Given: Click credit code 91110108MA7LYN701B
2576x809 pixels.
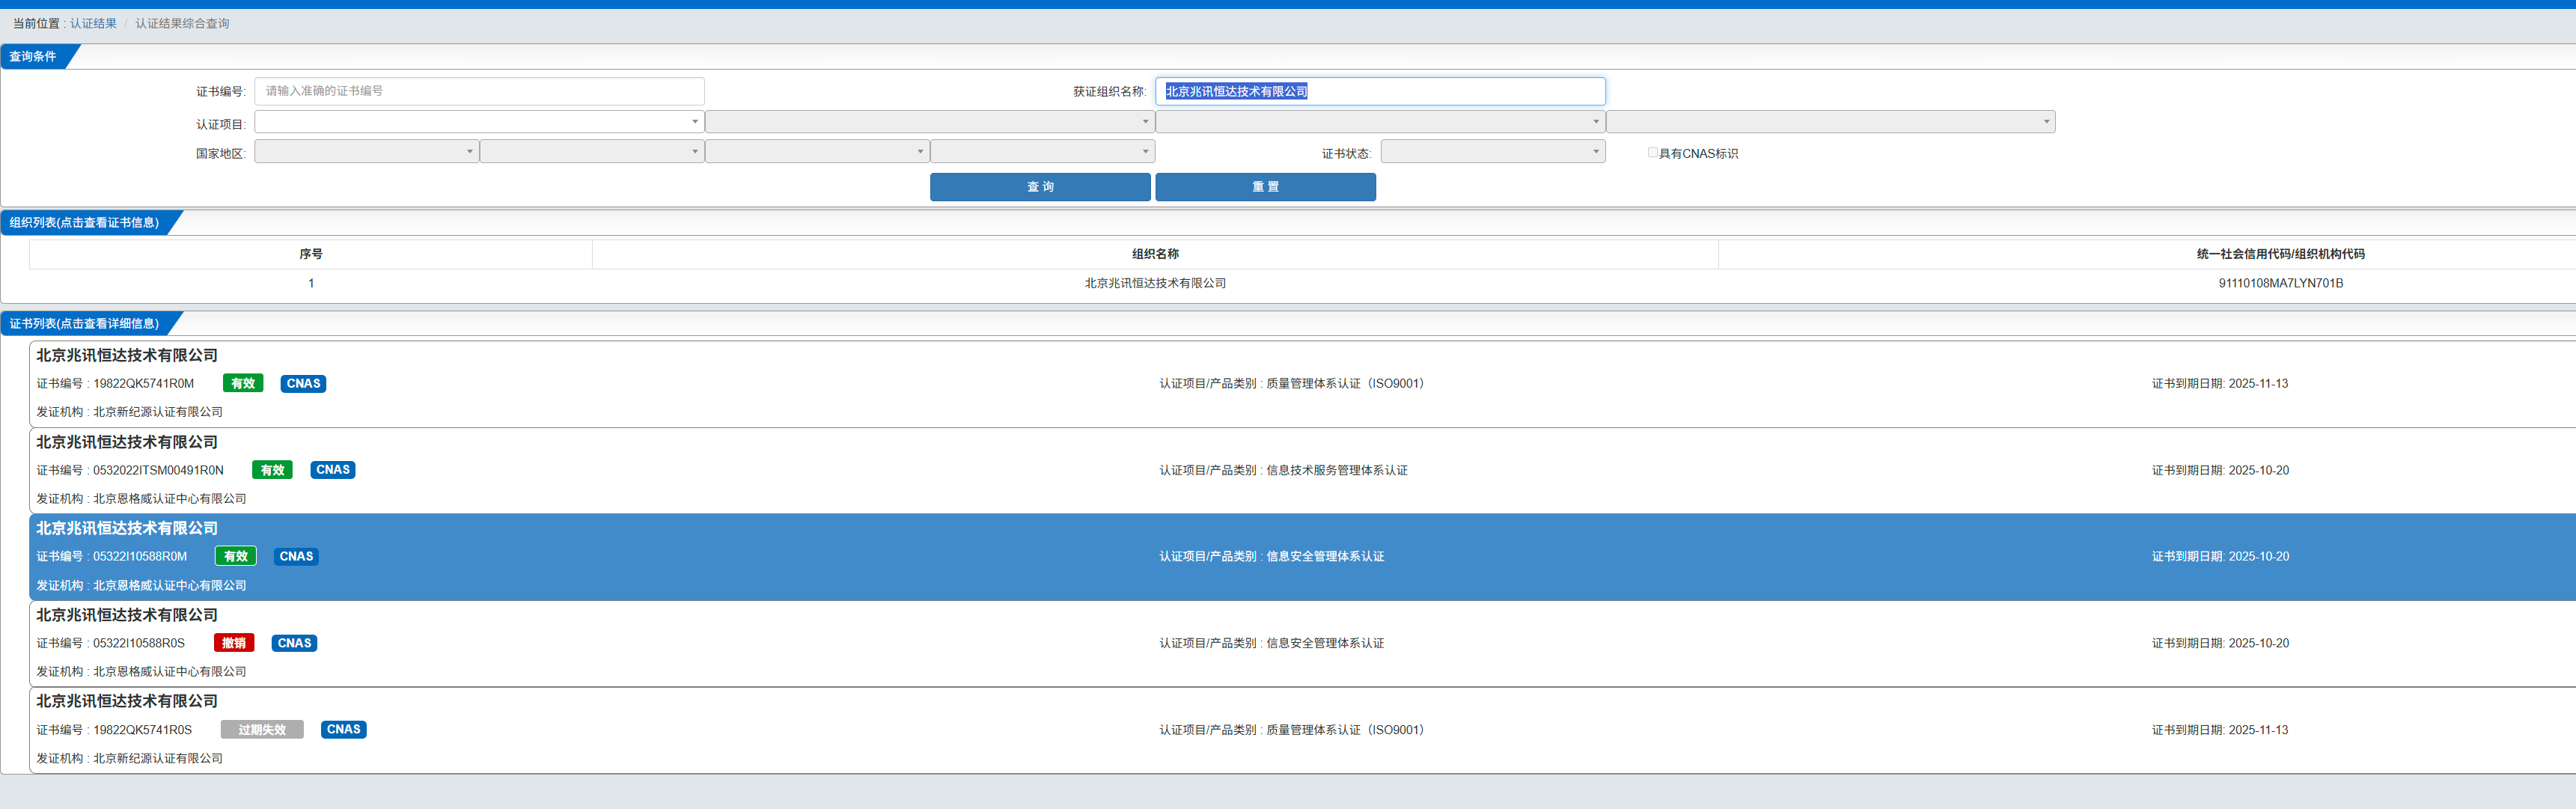Looking at the screenshot, I should click(x=2280, y=283).
